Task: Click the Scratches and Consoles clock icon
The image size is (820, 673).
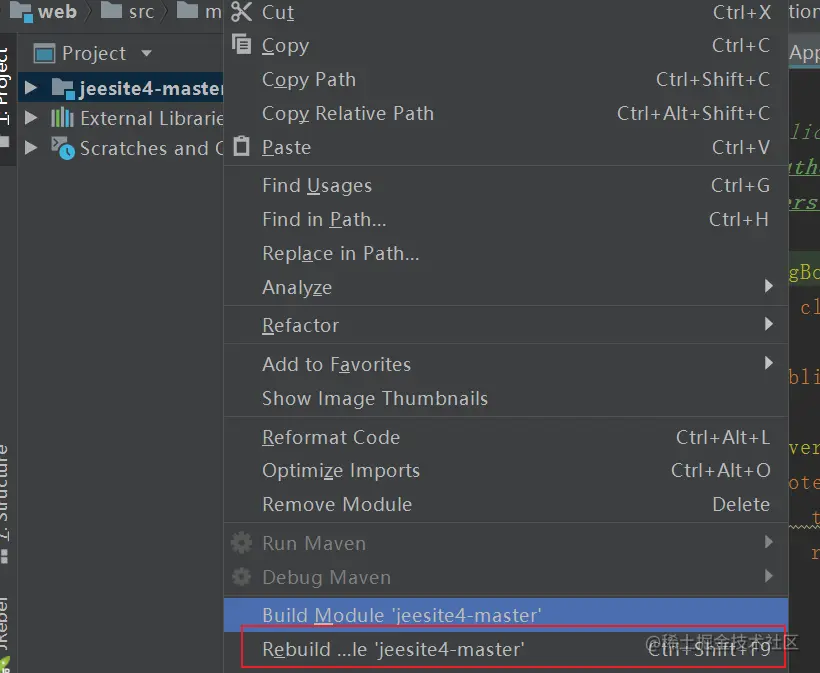Action: point(63,148)
